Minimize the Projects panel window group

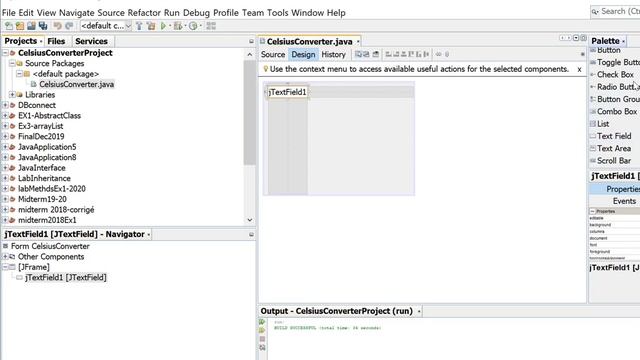click(251, 41)
